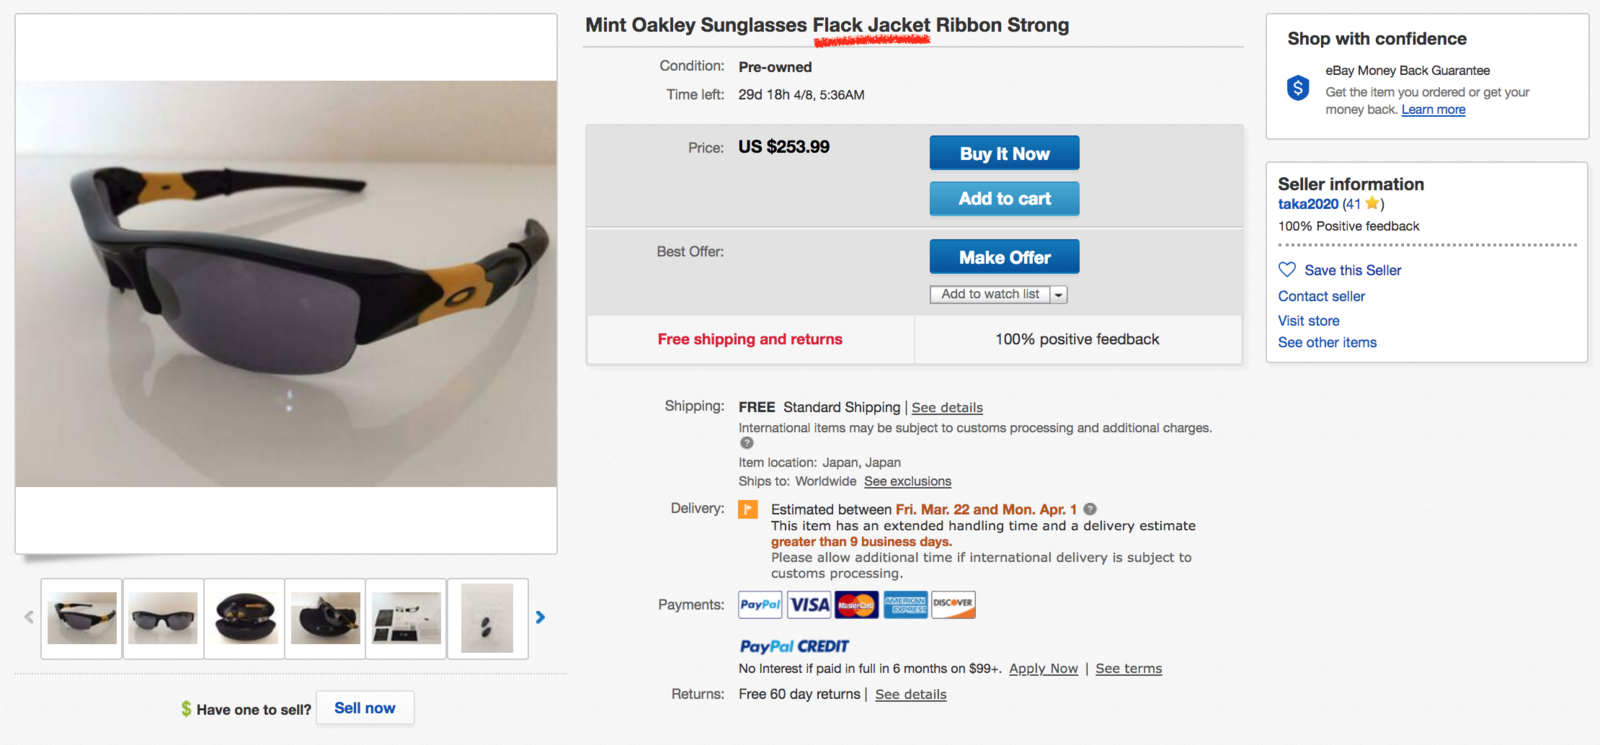Expand the Add to watch list dropdown arrow
Screen dimensions: 1600x745
point(1059,295)
